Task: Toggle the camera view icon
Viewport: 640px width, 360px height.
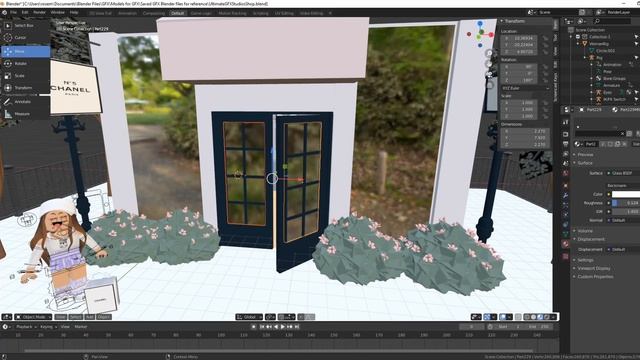Action: [x=489, y=74]
